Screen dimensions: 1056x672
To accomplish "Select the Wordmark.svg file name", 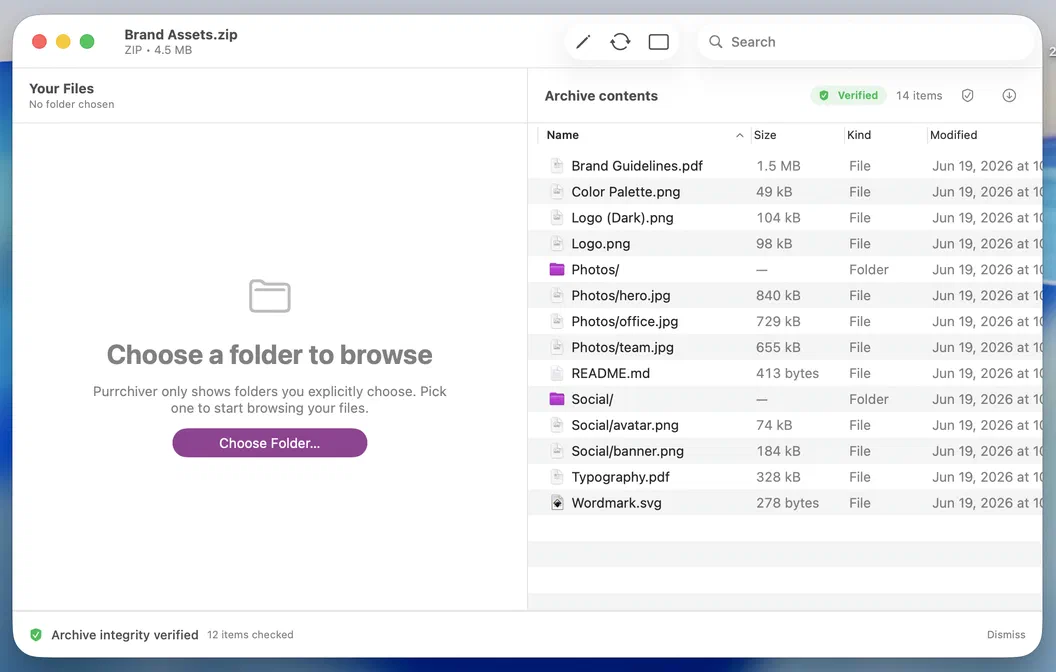I will point(617,503).
